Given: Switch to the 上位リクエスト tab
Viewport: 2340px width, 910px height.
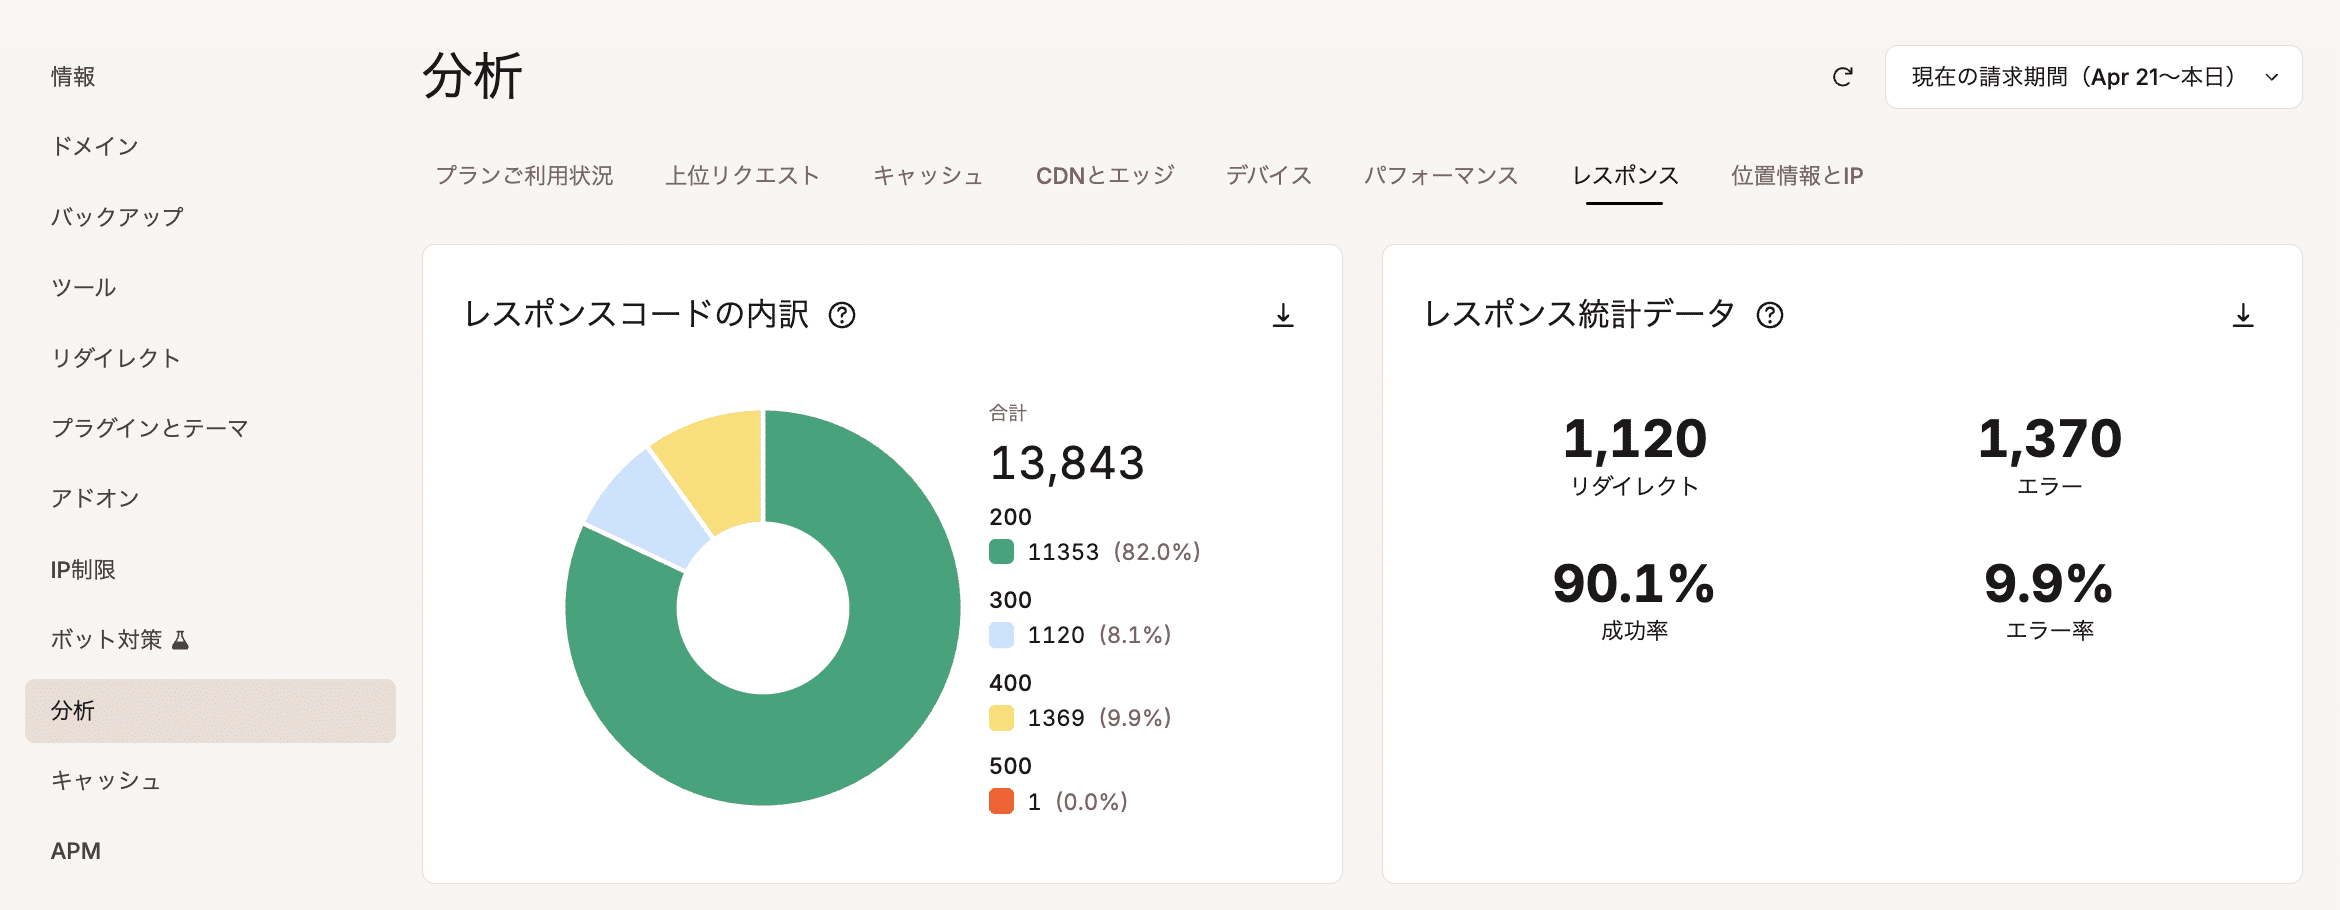Looking at the screenshot, I should click(743, 176).
